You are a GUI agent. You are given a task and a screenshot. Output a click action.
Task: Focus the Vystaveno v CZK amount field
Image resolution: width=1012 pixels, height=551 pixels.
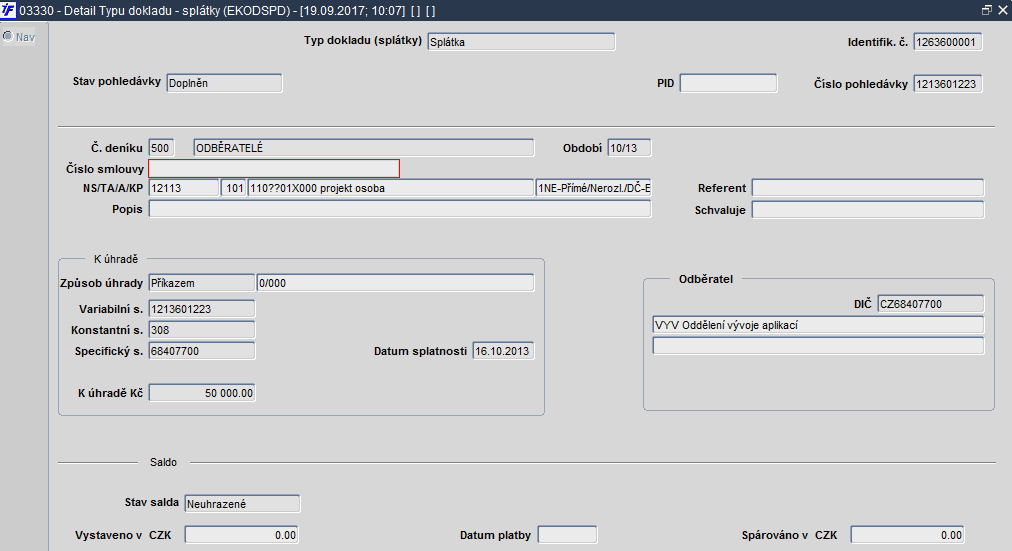coord(241,535)
